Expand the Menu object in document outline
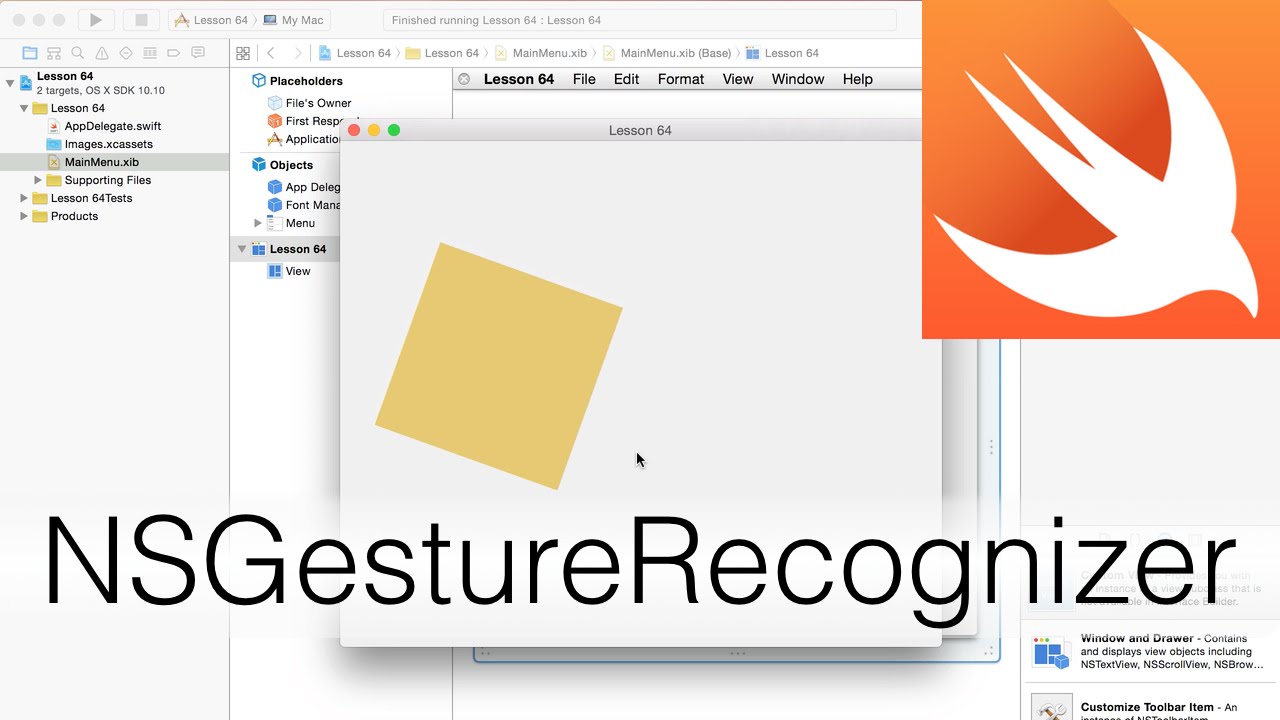Viewport: 1280px width, 720px height. tap(258, 223)
